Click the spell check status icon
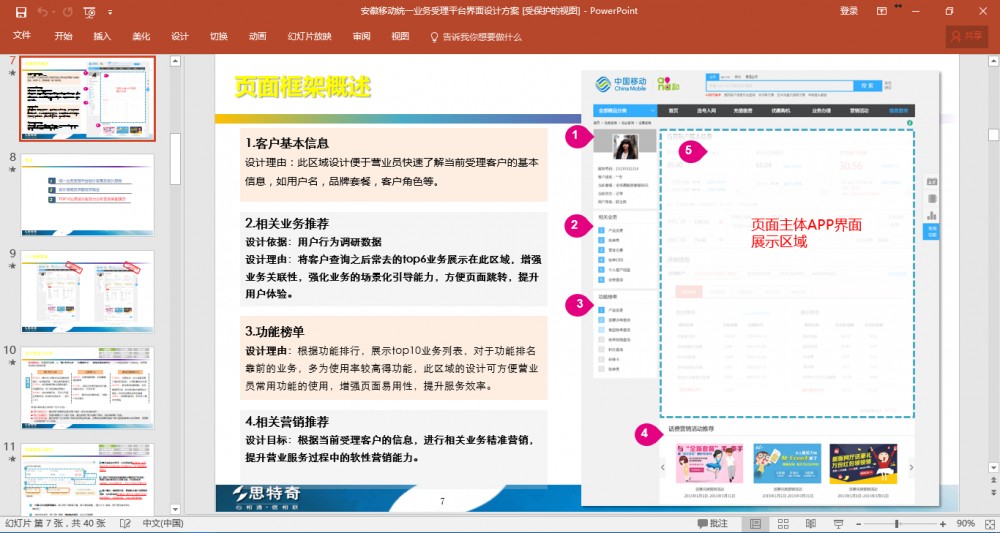 click(125, 523)
